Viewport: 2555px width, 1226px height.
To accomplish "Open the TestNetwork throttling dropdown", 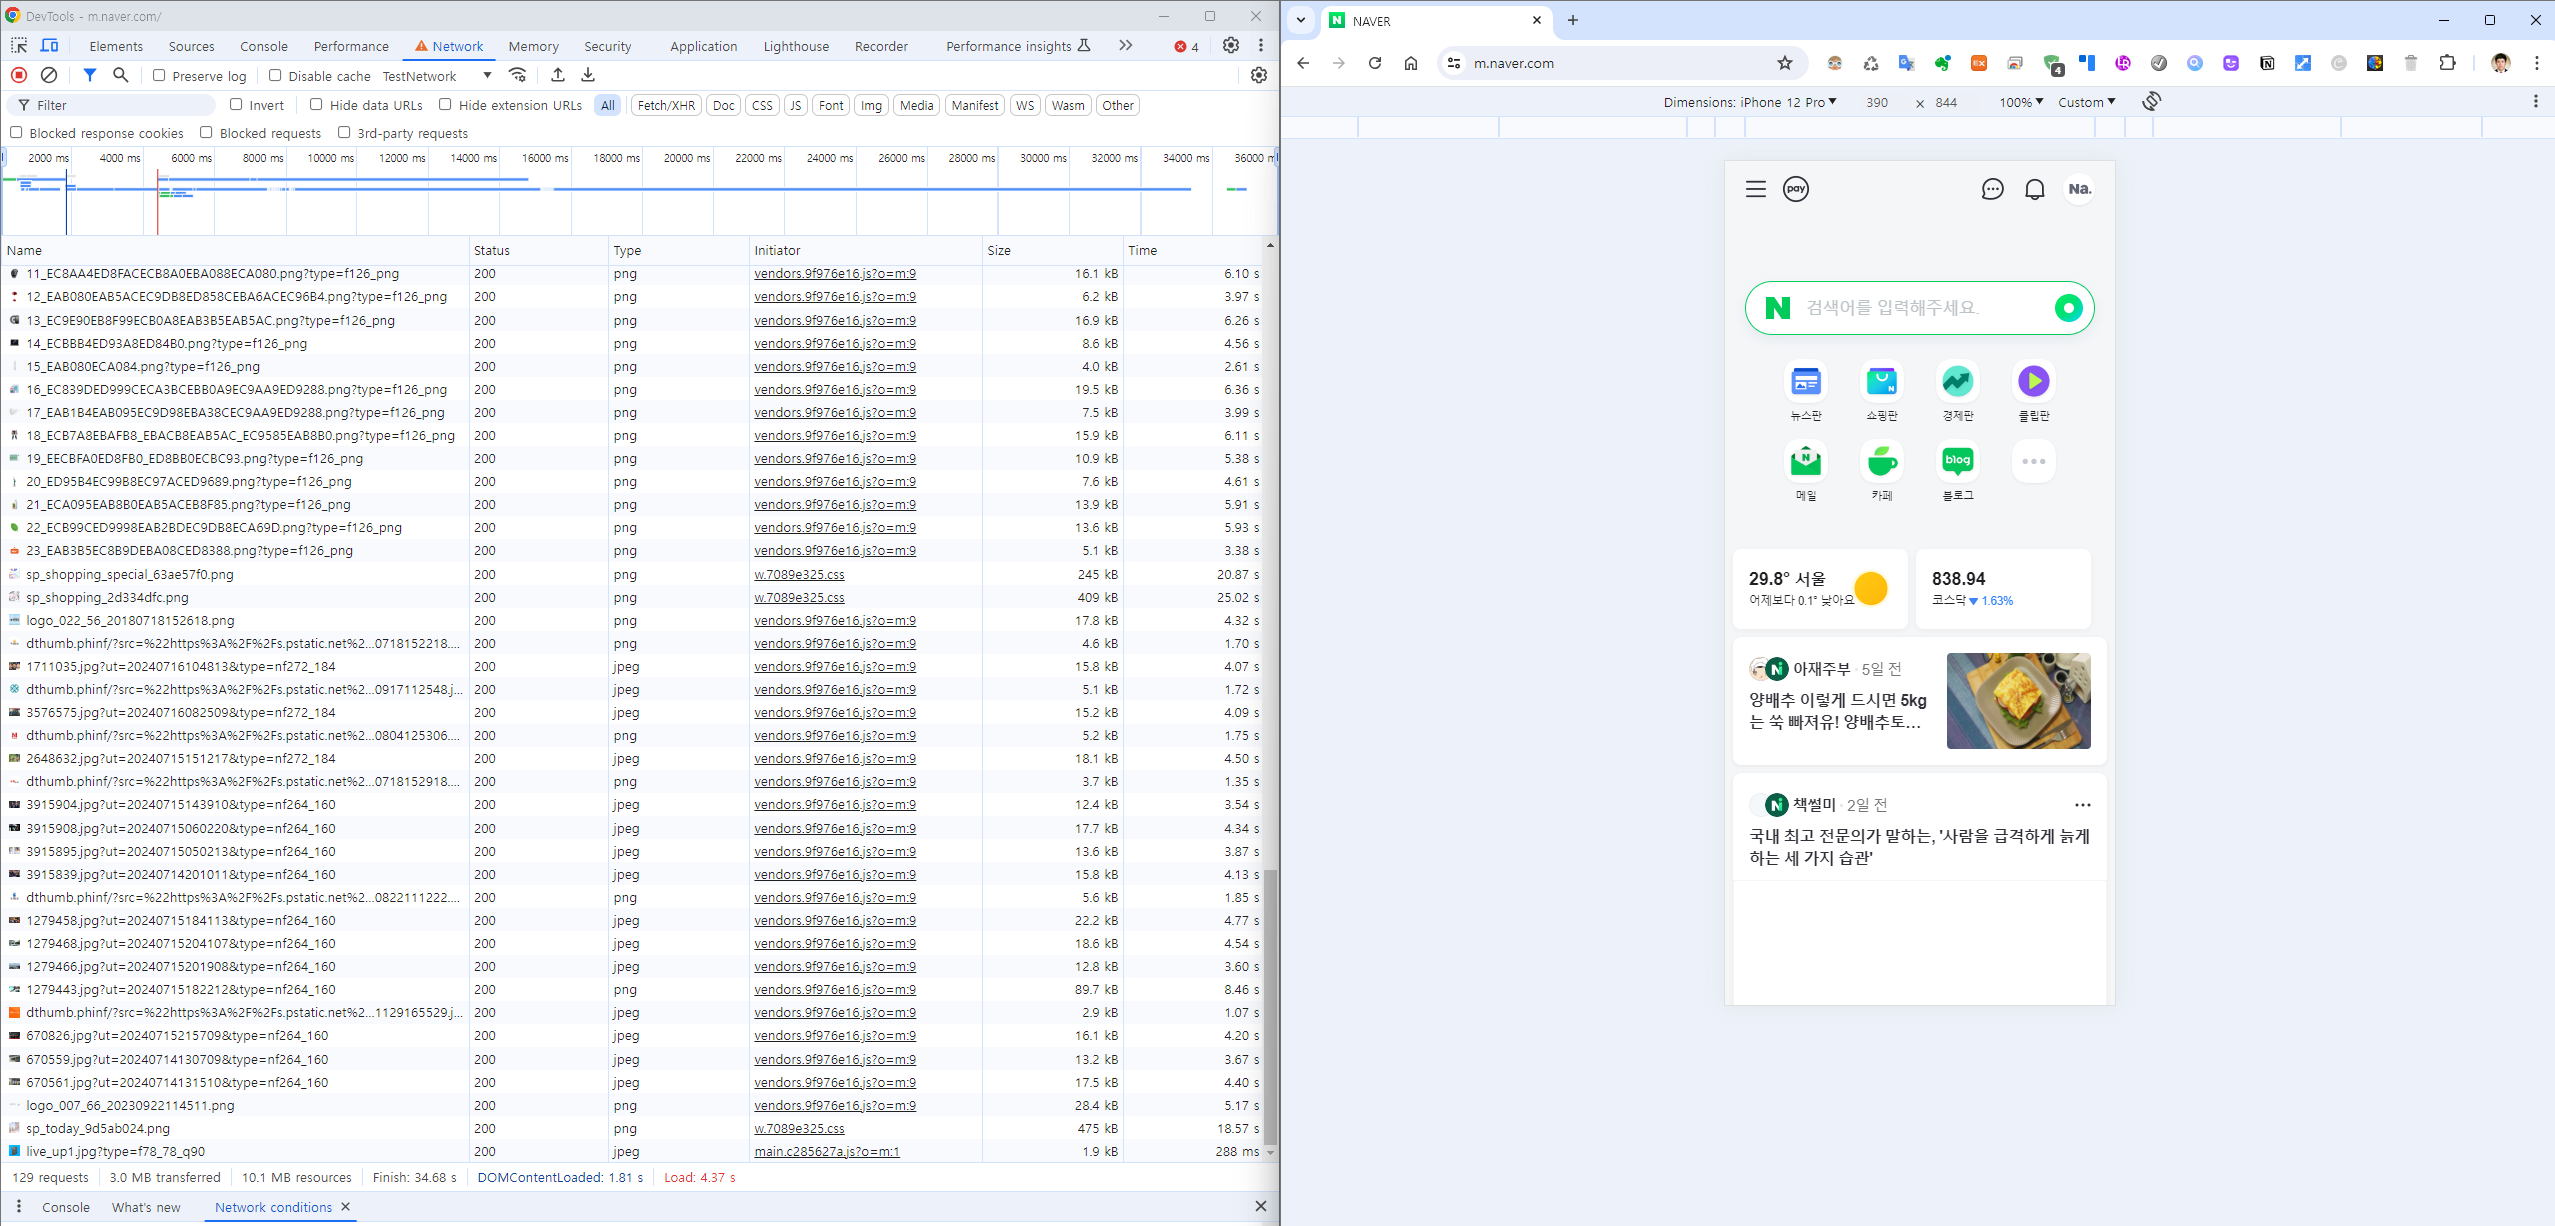I will (437, 76).
